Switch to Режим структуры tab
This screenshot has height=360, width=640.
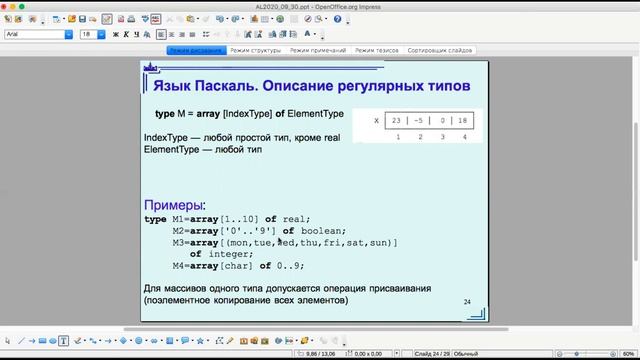point(256,50)
